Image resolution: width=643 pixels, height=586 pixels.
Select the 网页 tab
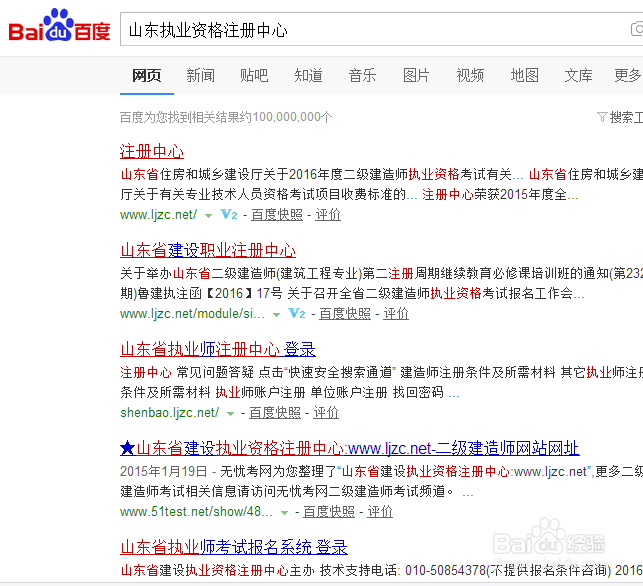(147, 75)
